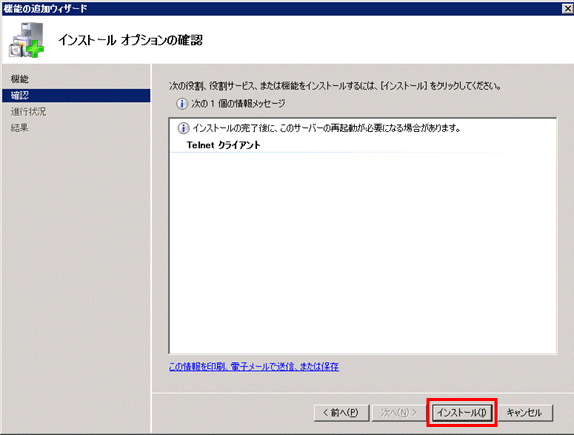The image size is (574, 435).
Task: Go back with the 前へ button
Action: [x=341, y=413]
